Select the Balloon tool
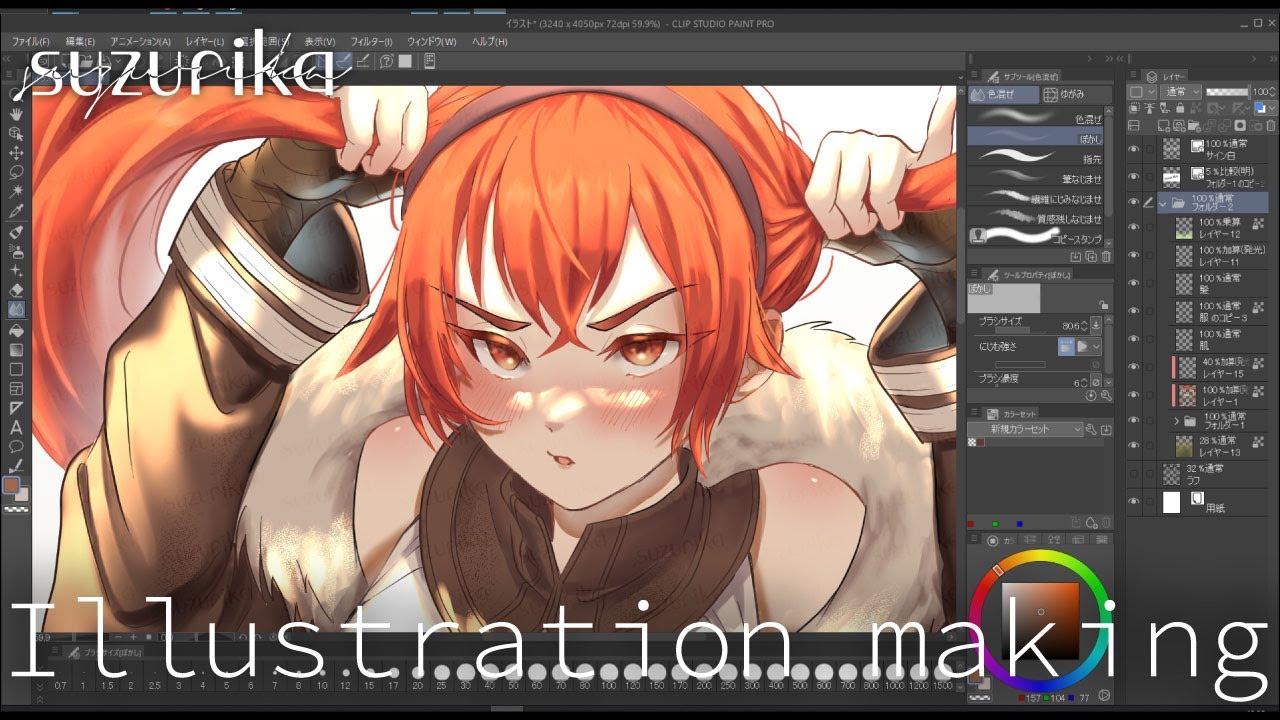Image resolution: width=1280 pixels, height=720 pixels. coord(16,447)
